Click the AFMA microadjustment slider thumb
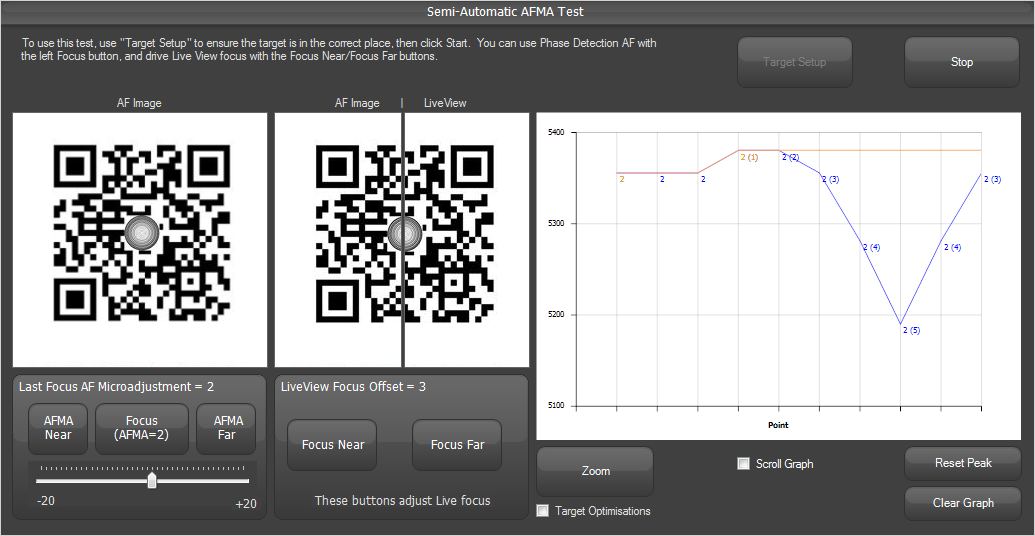The width and height of the screenshot is (1035, 536). tap(152, 481)
